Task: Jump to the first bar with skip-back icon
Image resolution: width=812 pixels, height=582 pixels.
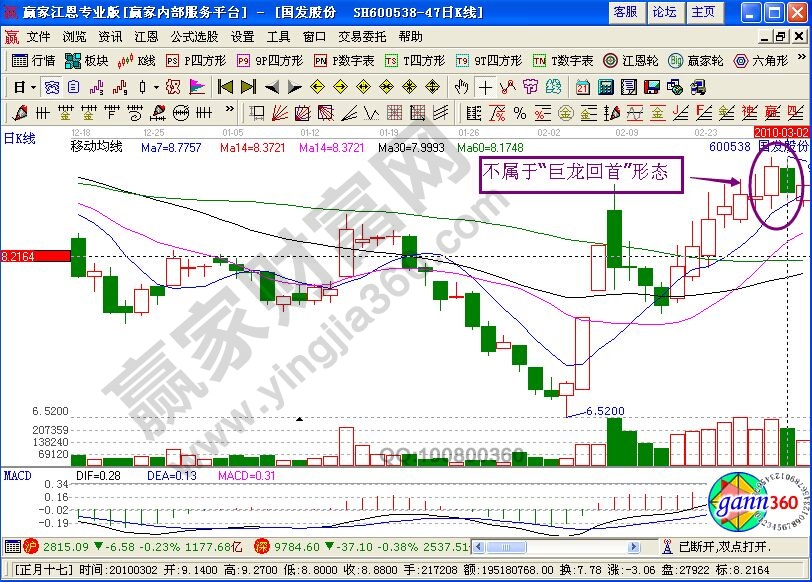Action: point(225,86)
